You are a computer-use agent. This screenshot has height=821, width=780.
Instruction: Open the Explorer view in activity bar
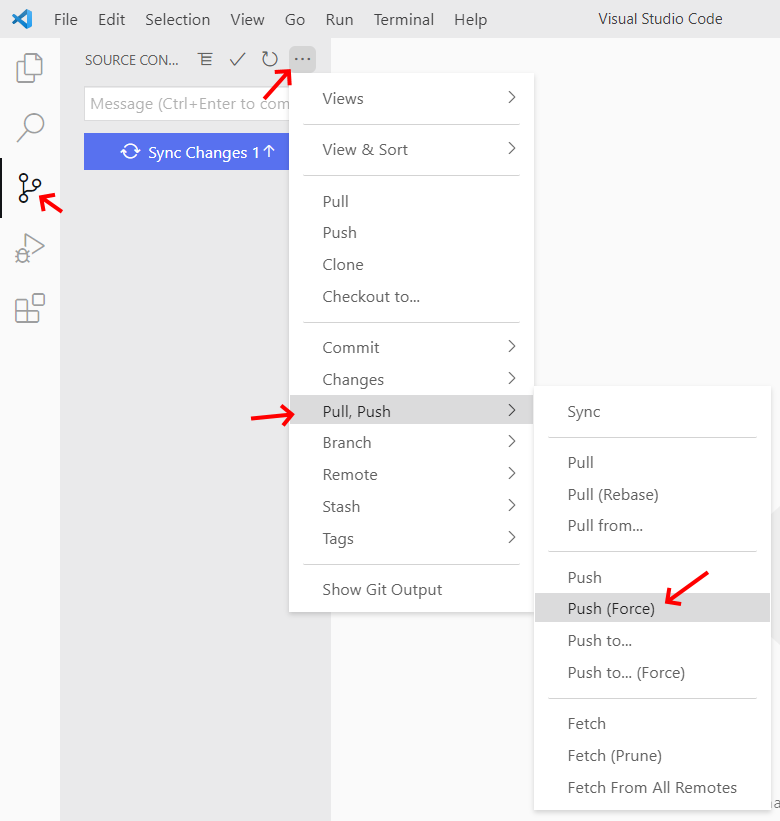(x=30, y=69)
